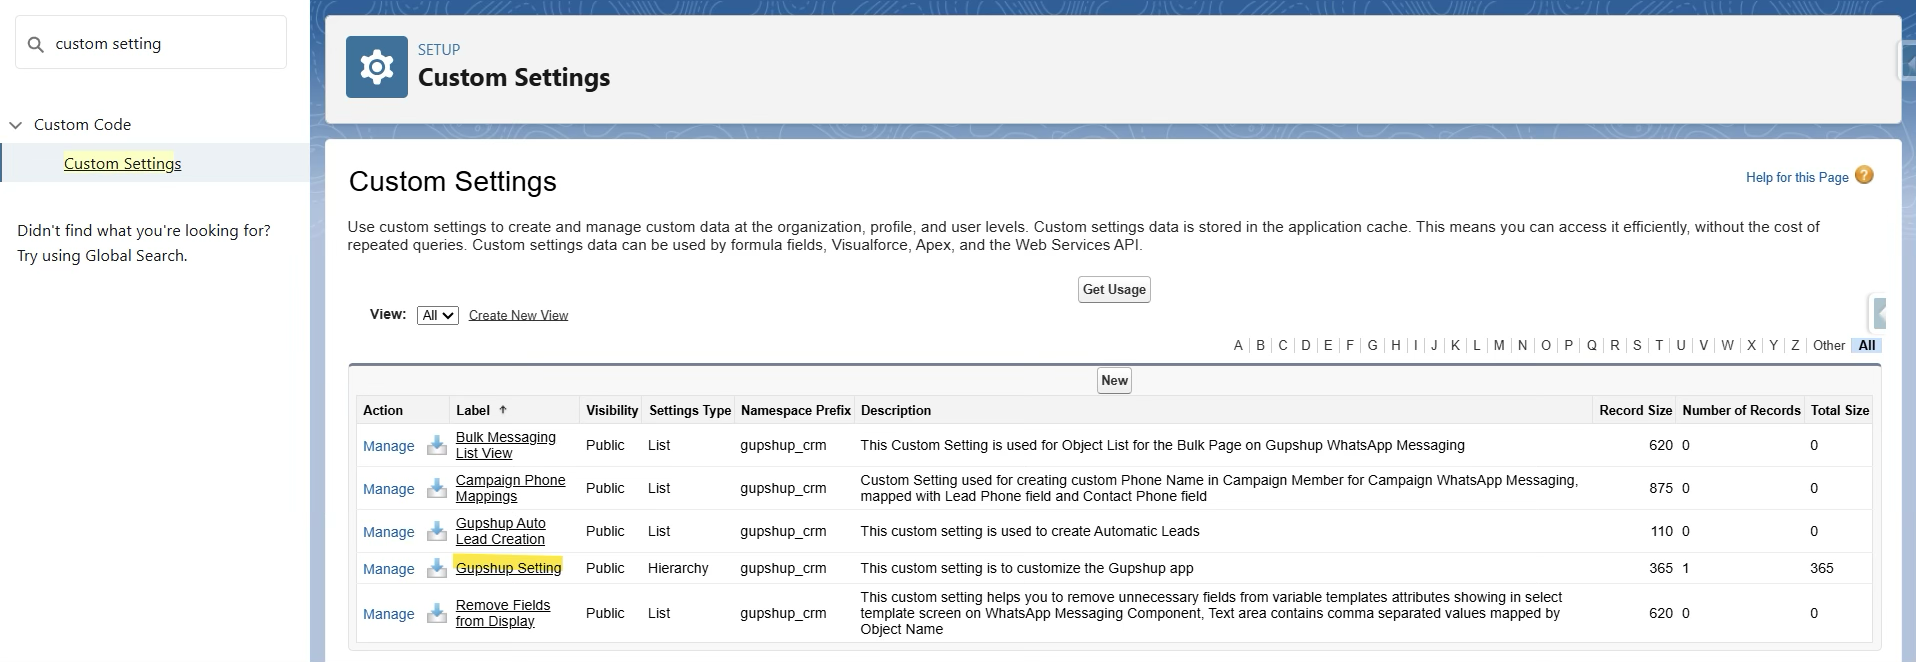The image size is (1916, 662).
Task: Click "This custom setting is to customize the Gupshup app"
Action: (1027, 568)
